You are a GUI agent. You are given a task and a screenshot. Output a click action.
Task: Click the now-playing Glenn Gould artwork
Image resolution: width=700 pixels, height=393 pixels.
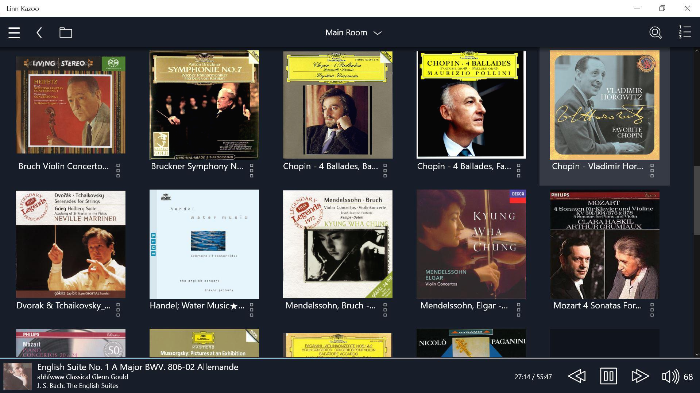click(17, 376)
